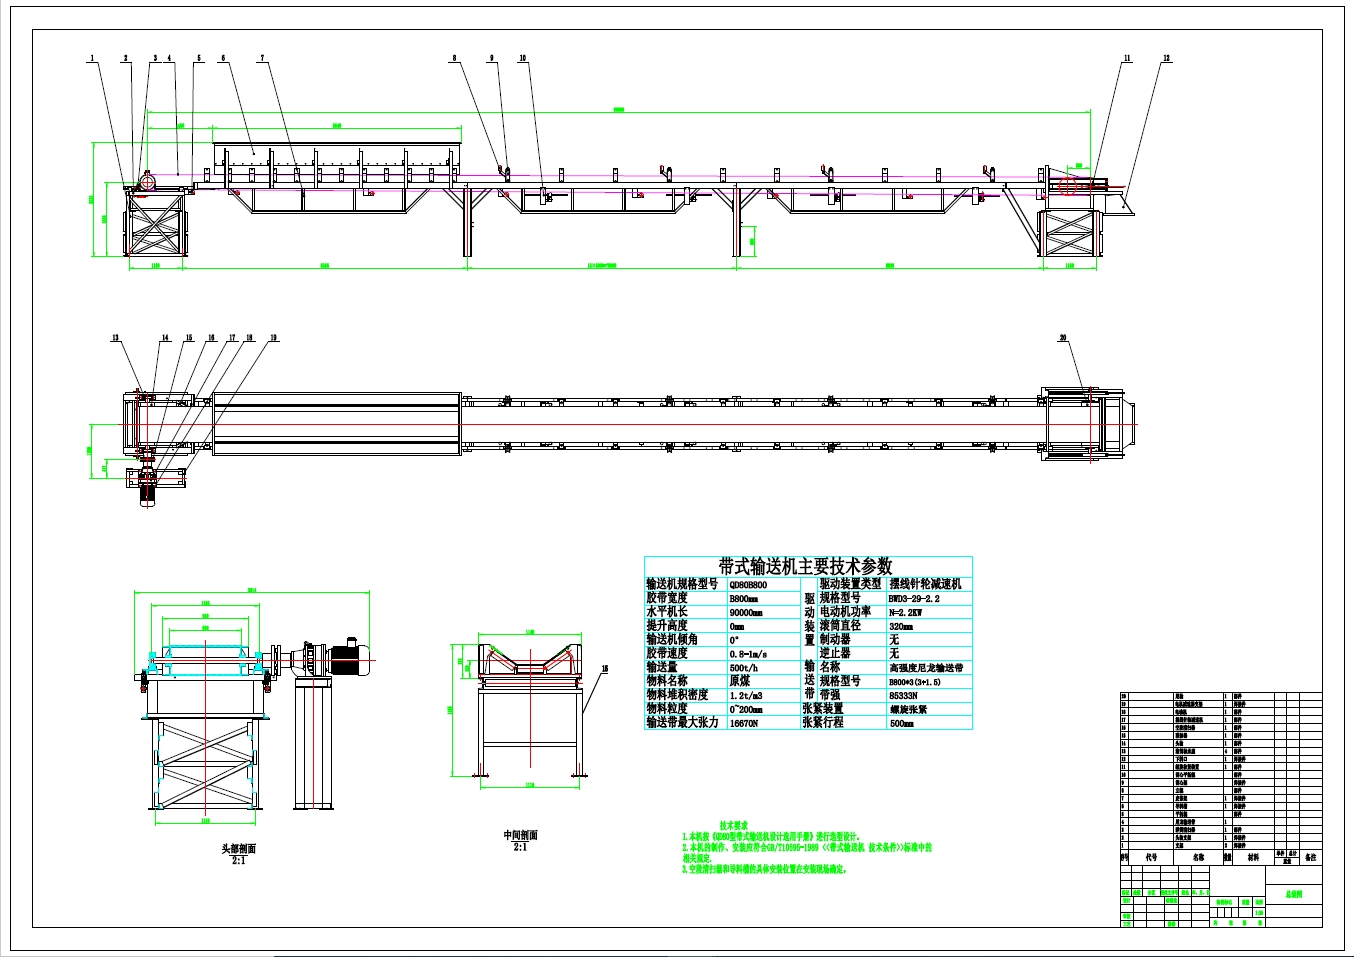Click the 滚筒直径 label cell

[x=841, y=625]
